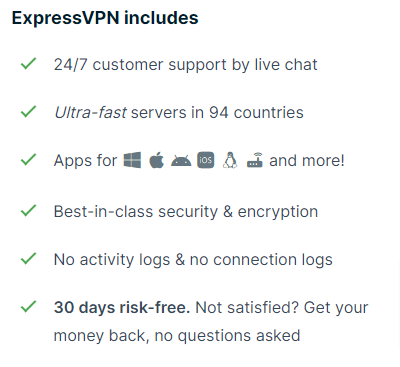Click the Windows logo icon
This screenshot has width=400, height=367.
132,160
